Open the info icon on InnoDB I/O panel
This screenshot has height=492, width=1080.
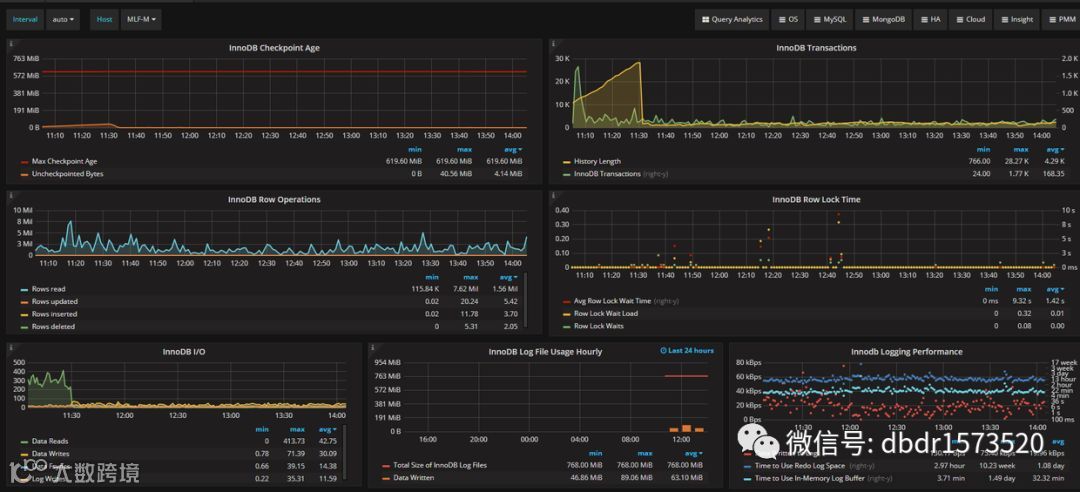coord(10,347)
